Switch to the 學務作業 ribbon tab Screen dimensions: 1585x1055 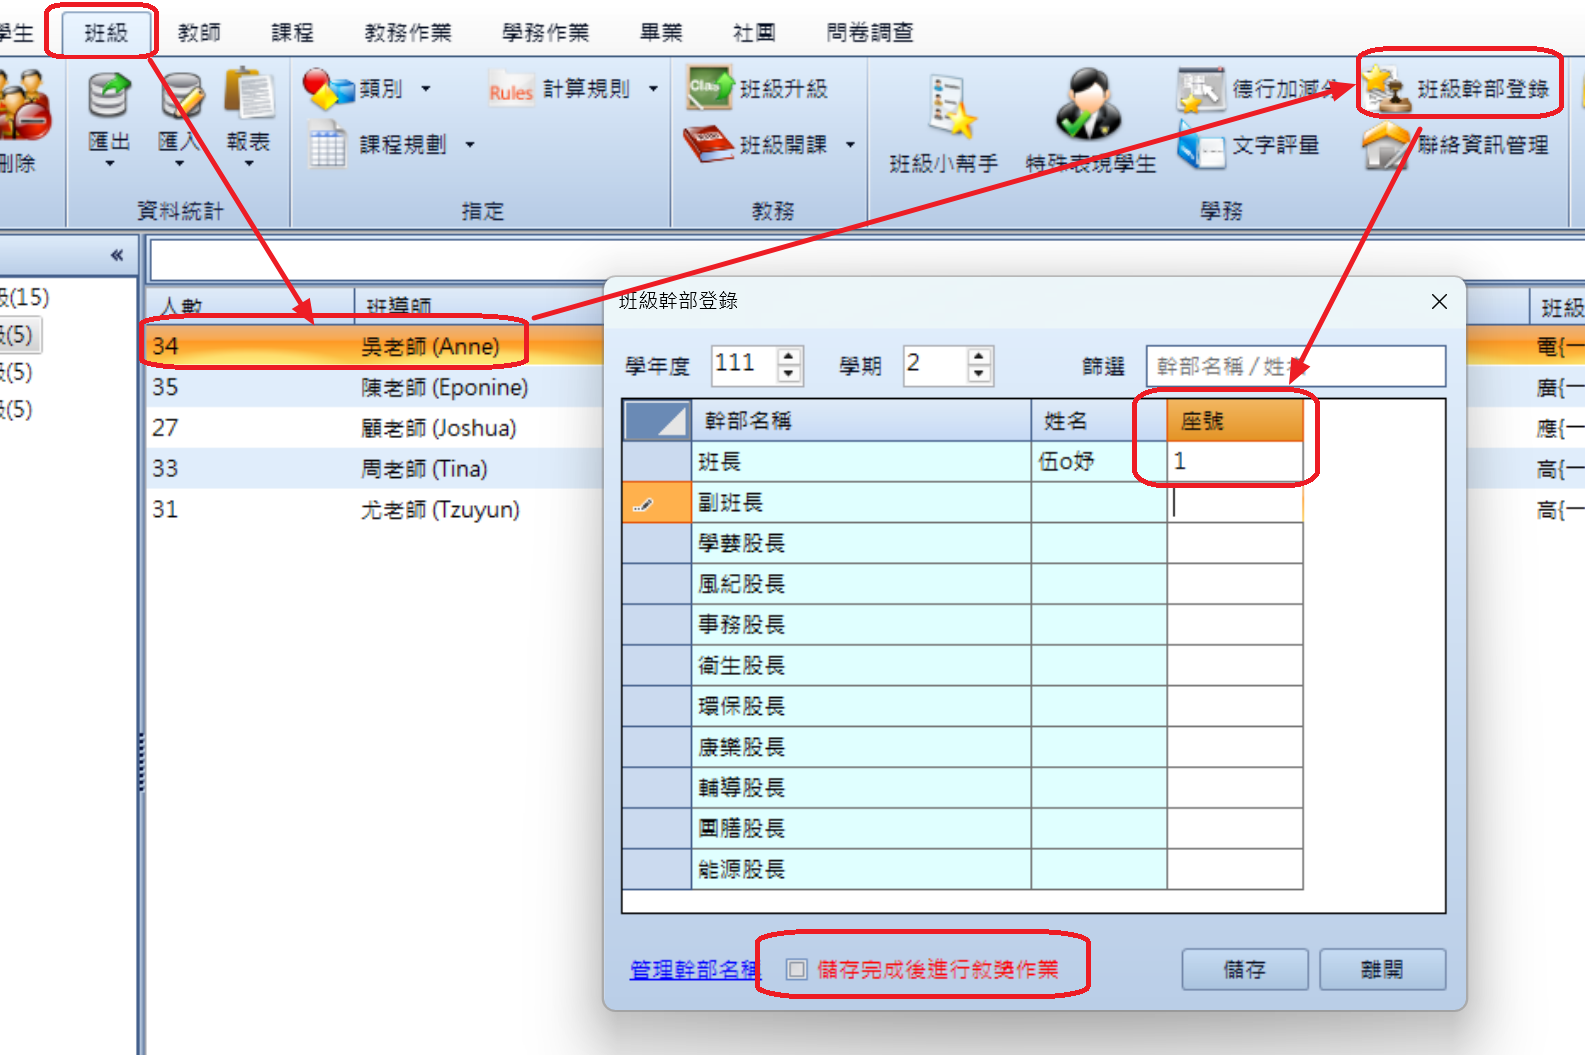coord(546,32)
